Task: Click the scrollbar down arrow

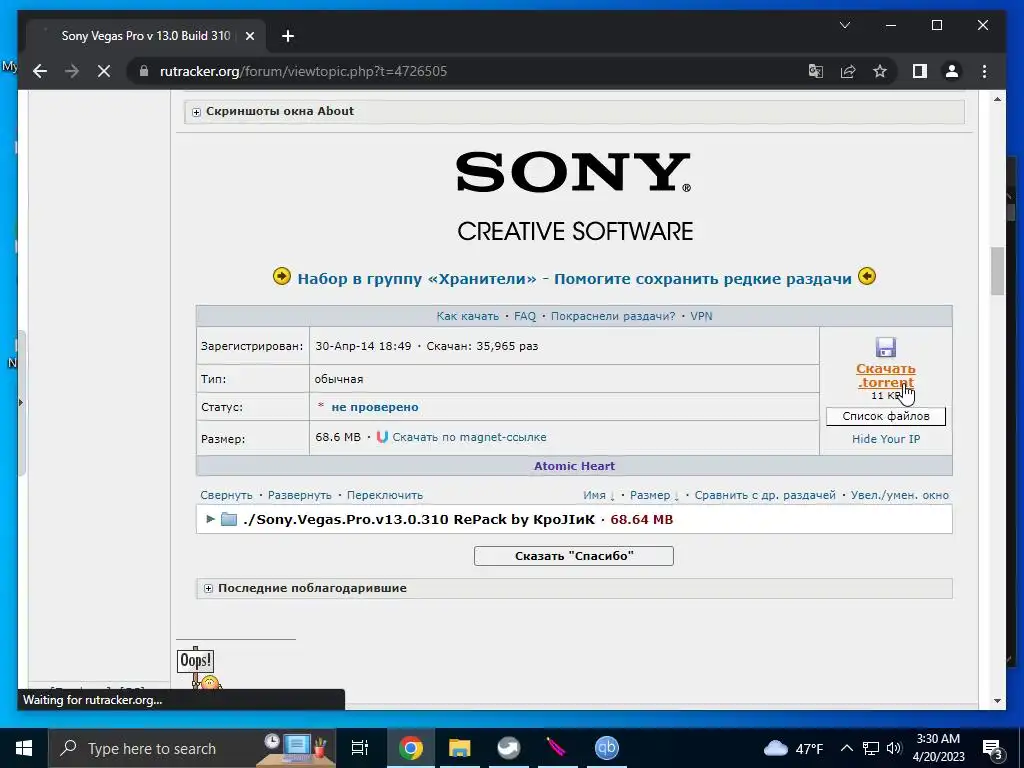Action: click(x=997, y=701)
